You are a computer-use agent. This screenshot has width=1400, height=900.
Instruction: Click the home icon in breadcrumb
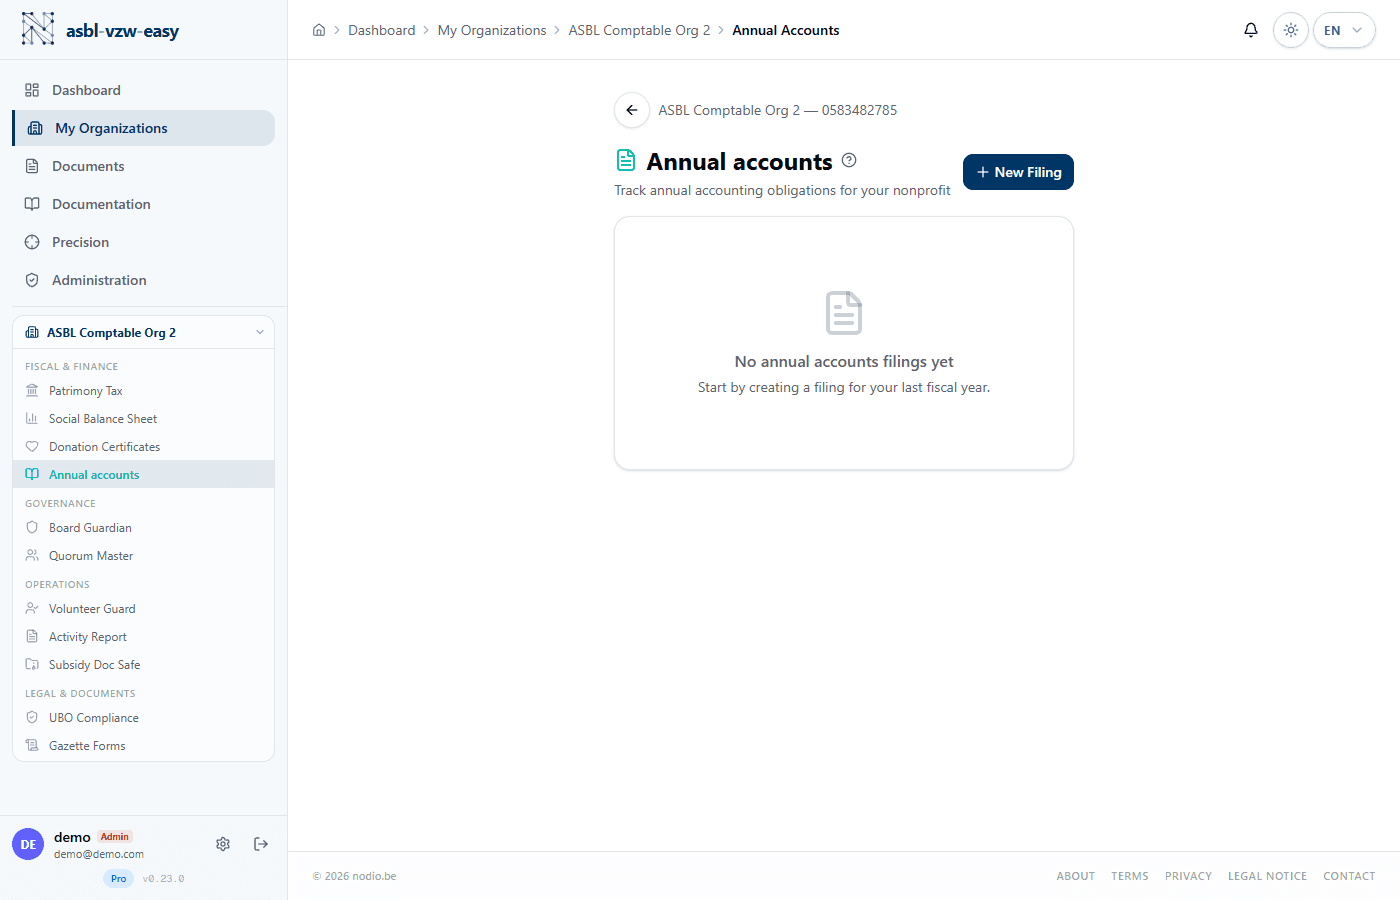(x=319, y=30)
